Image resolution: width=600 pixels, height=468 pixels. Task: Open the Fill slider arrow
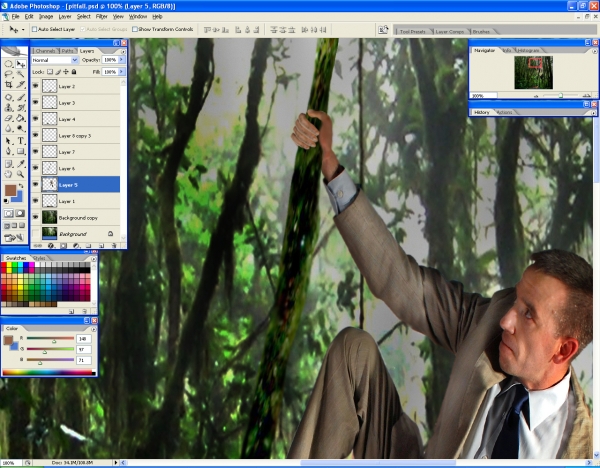click(x=121, y=72)
